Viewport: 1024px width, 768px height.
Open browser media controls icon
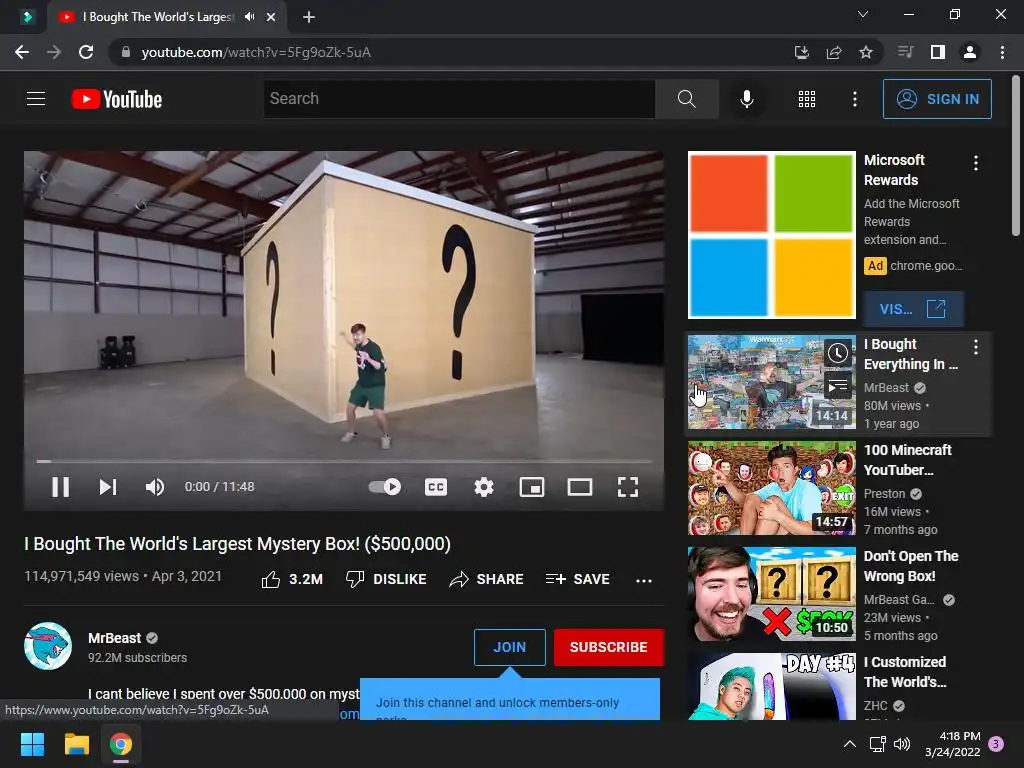(x=905, y=52)
